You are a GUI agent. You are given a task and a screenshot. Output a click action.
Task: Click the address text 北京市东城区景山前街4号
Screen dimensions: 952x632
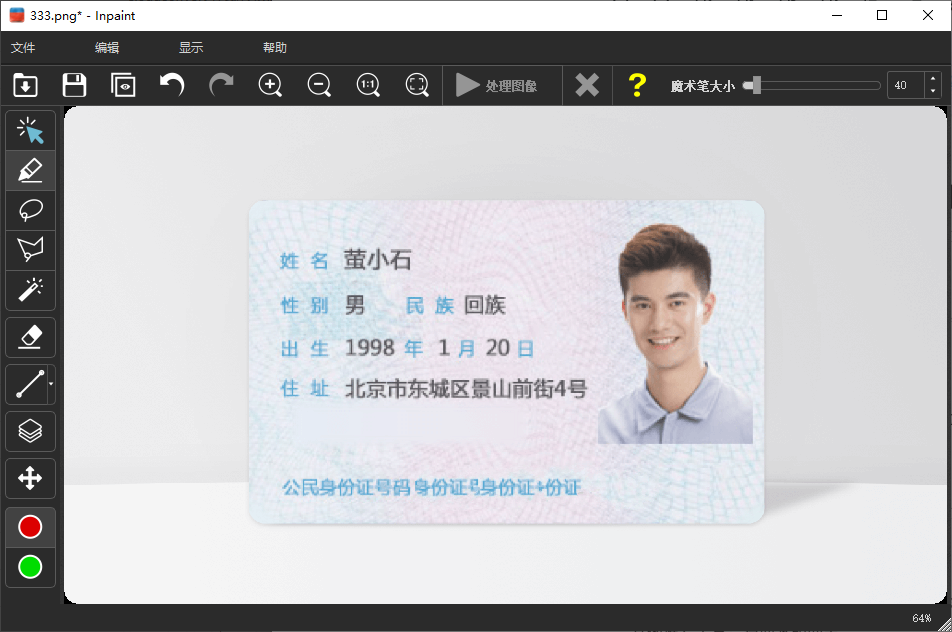click(x=466, y=389)
